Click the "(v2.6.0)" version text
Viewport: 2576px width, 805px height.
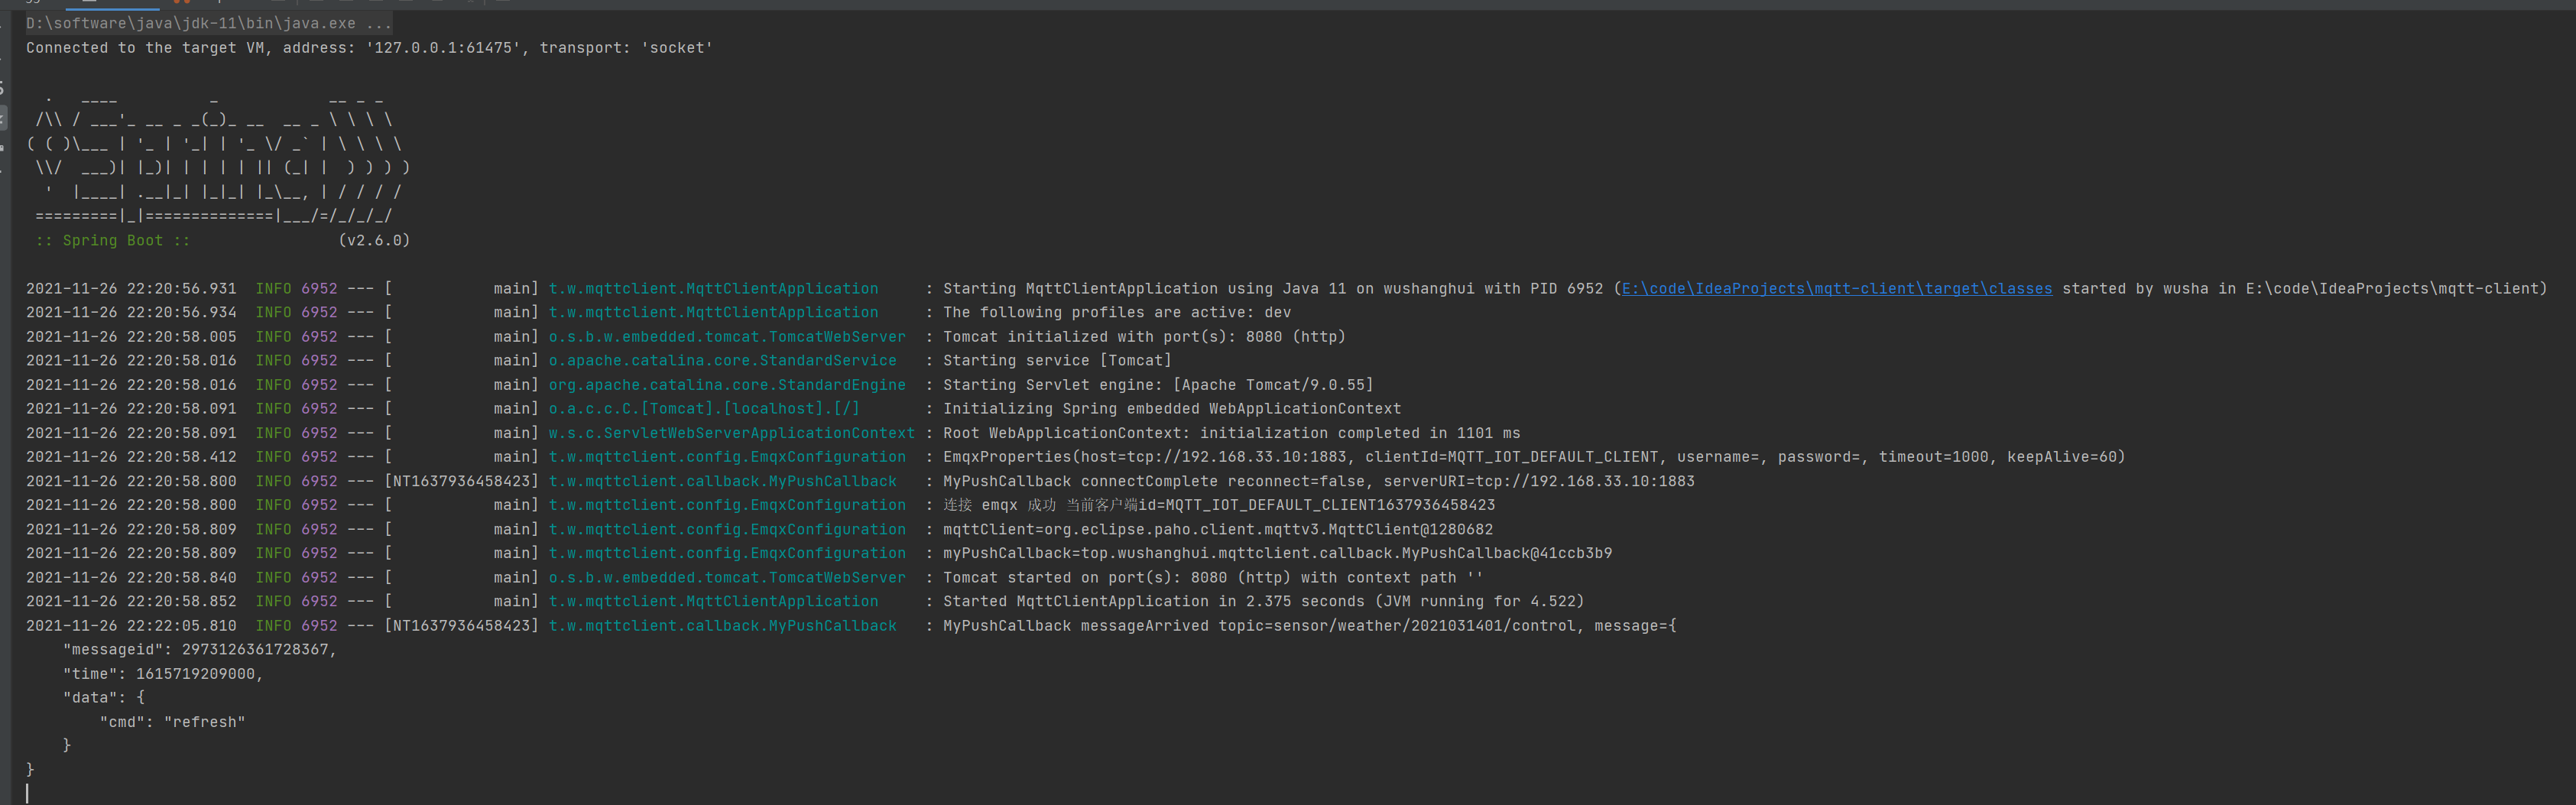click(374, 241)
